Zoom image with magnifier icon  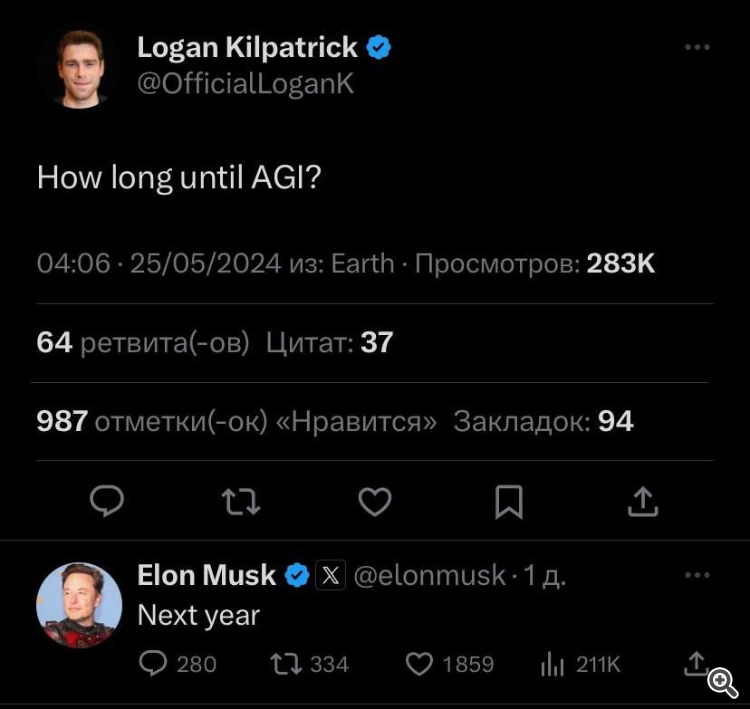722,682
